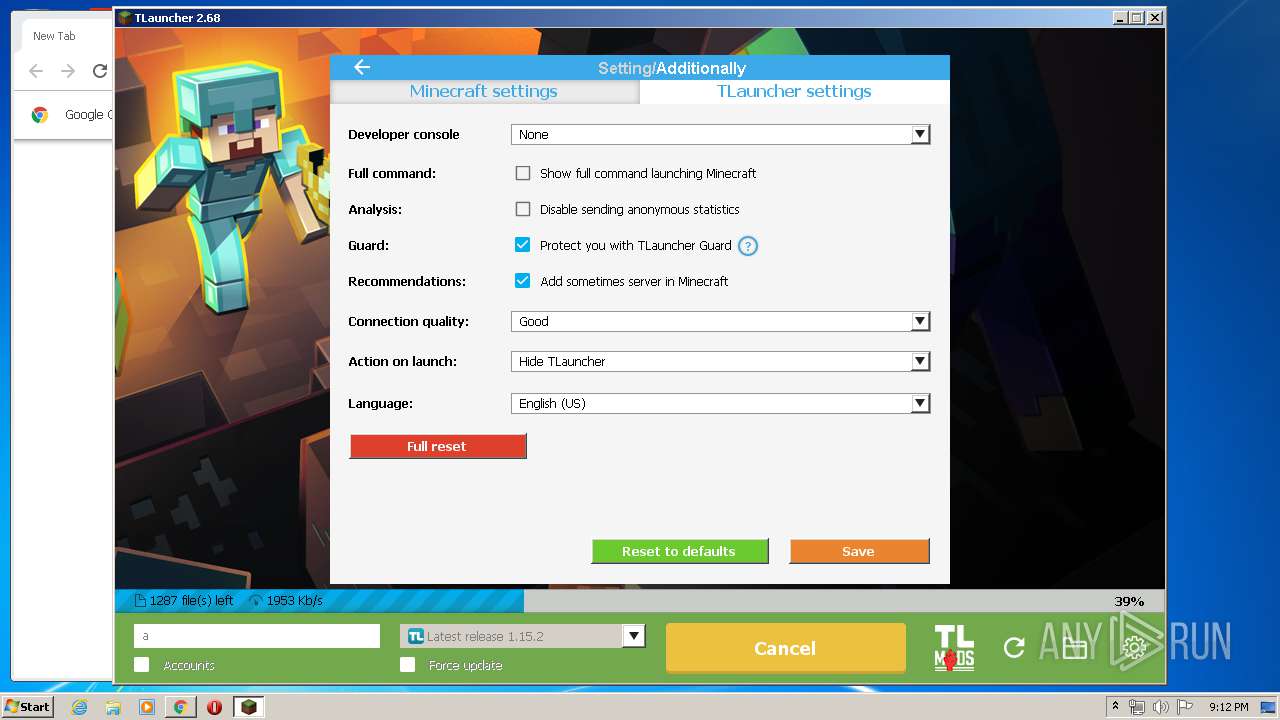
Task: Open the TLauncher Guard help icon
Action: point(747,246)
